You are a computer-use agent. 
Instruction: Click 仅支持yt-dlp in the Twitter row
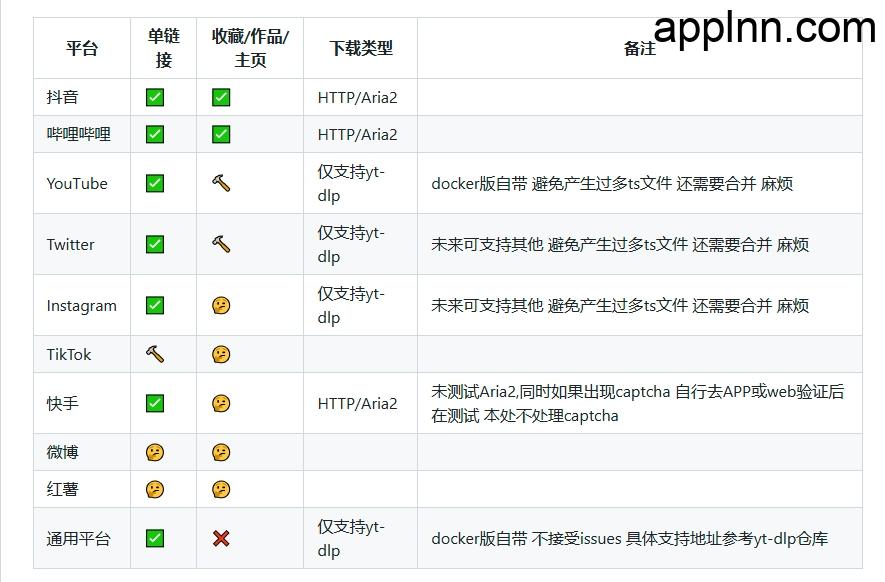351,244
